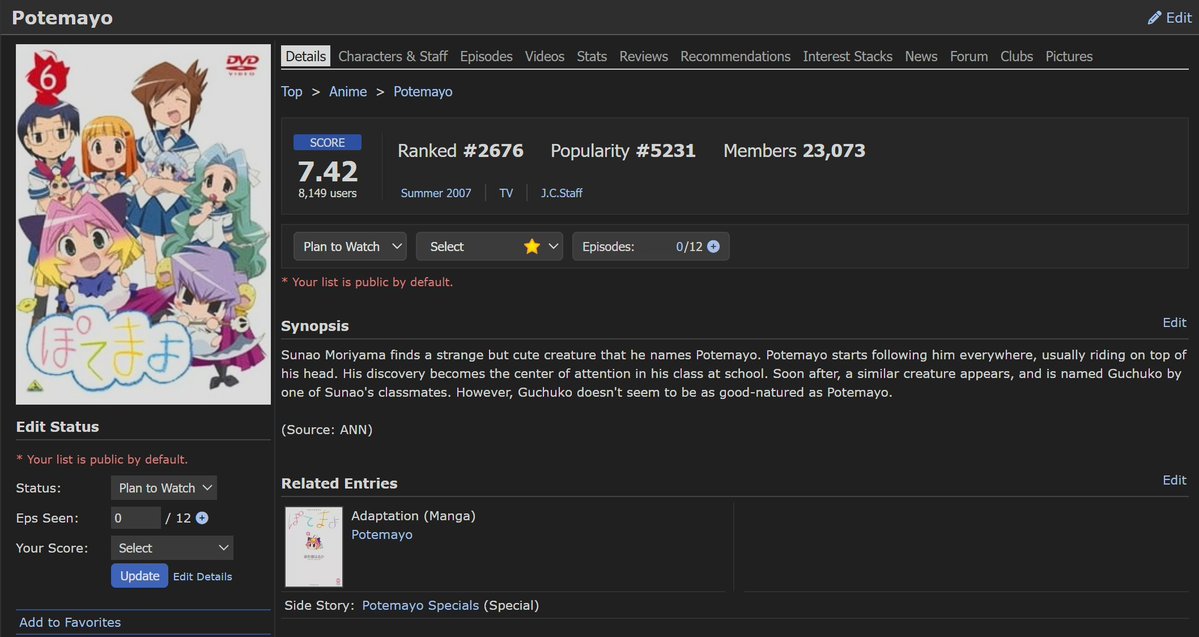
Task: Open the News tab
Action: (x=921, y=56)
